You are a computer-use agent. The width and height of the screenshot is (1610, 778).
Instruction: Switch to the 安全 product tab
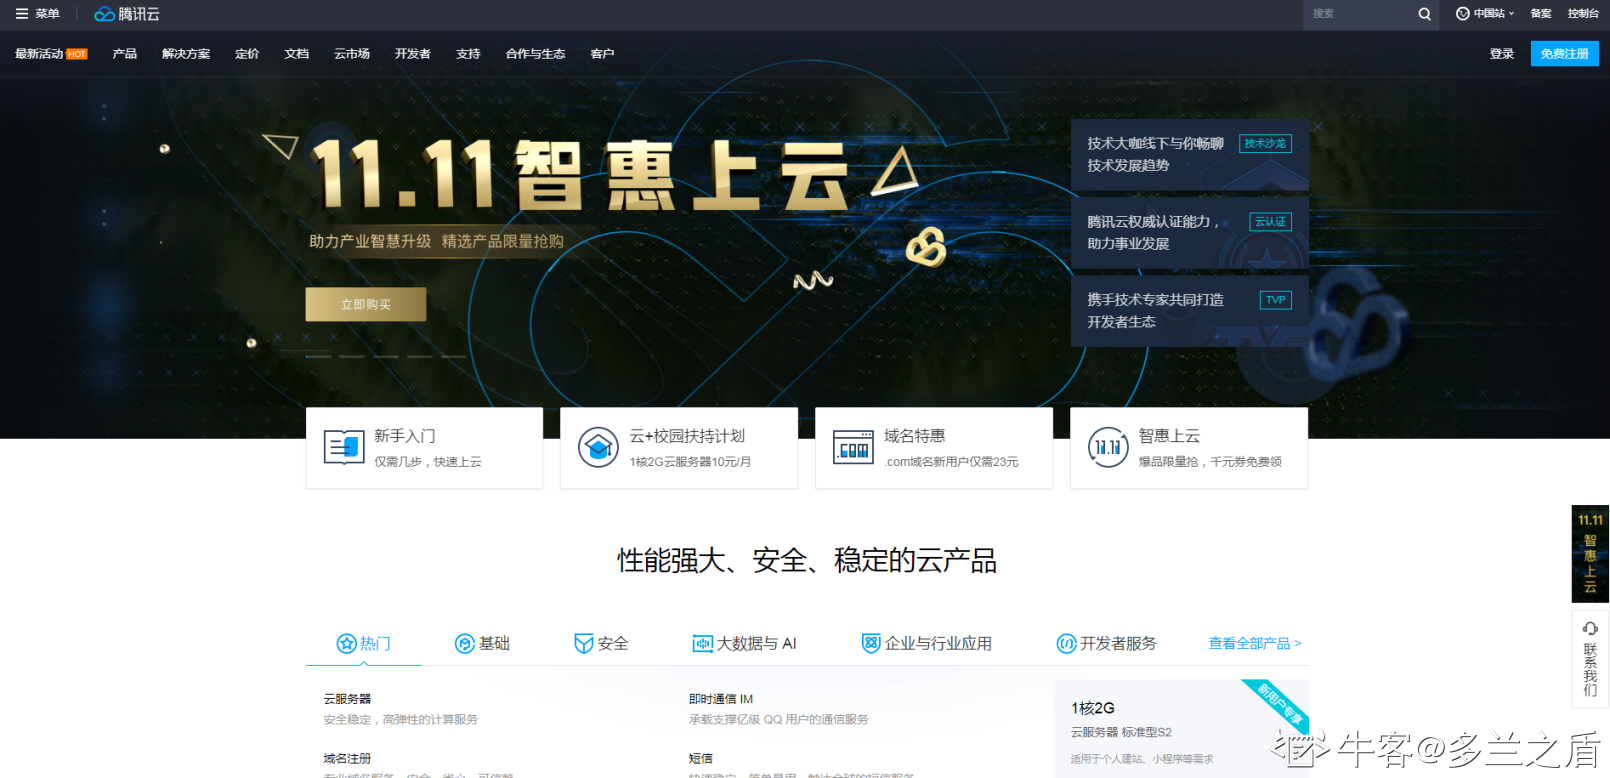point(601,643)
